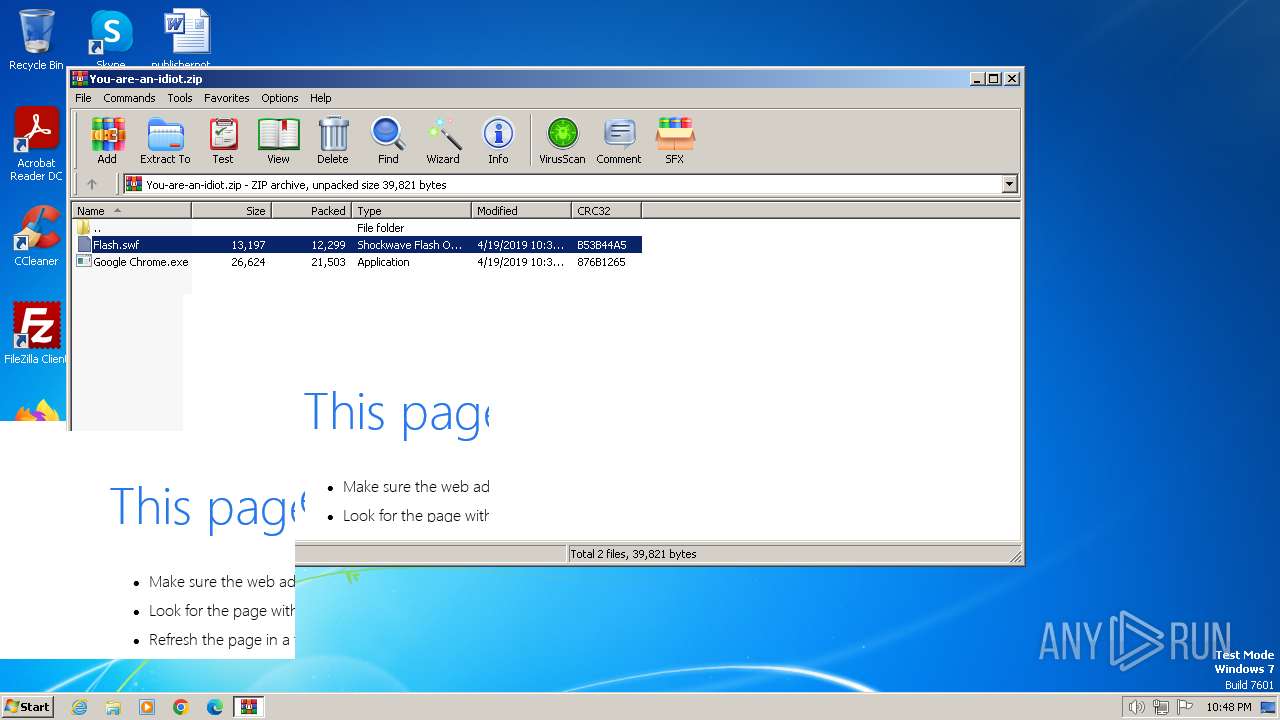Click the Delete trash can icon
Viewport: 1280px width, 720px height.
click(x=333, y=140)
